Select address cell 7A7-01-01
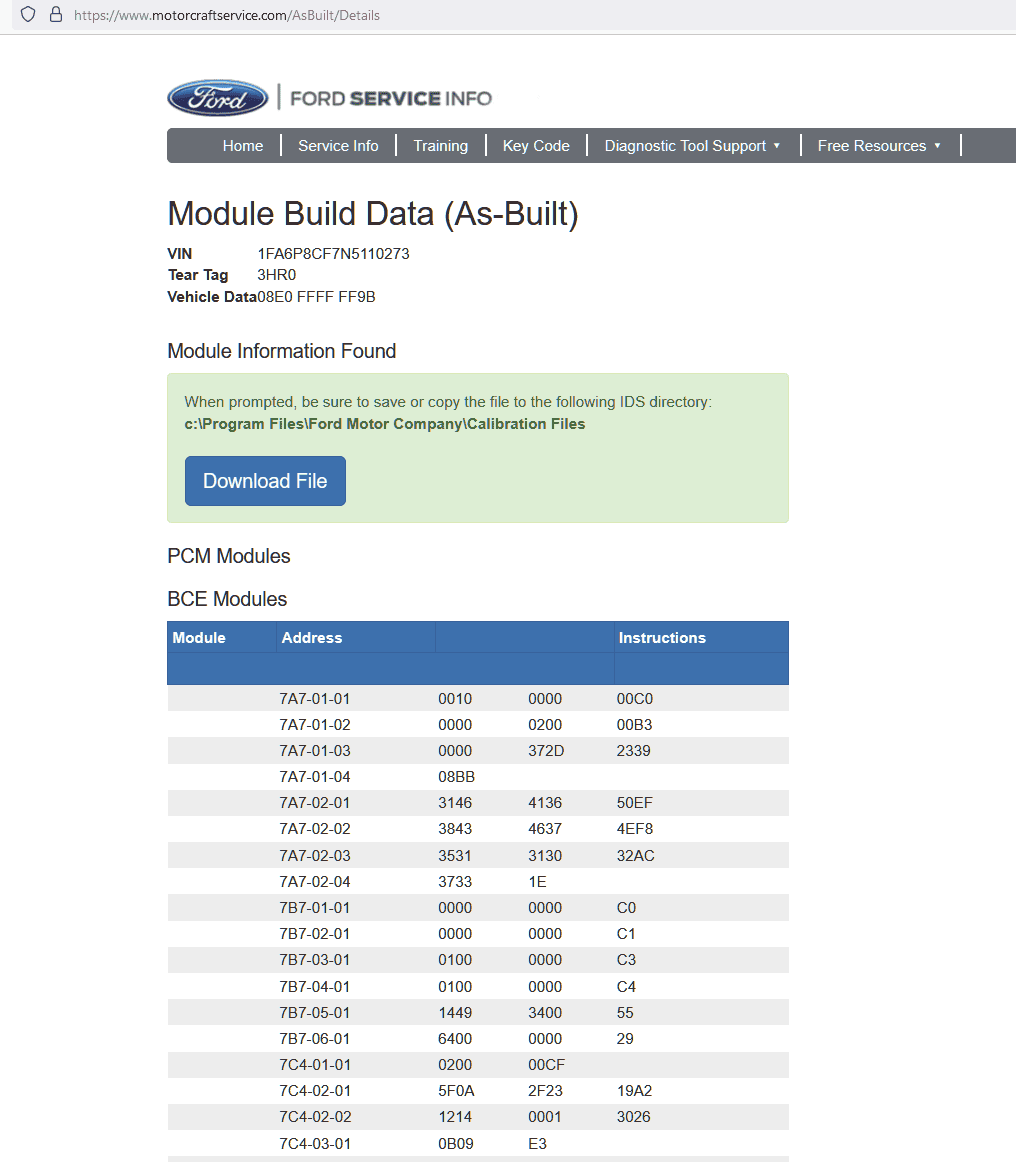1016x1162 pixels. click(315, 699)
